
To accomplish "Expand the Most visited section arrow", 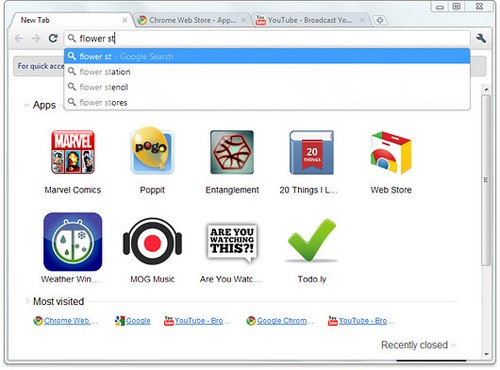I will coord(27,301).
